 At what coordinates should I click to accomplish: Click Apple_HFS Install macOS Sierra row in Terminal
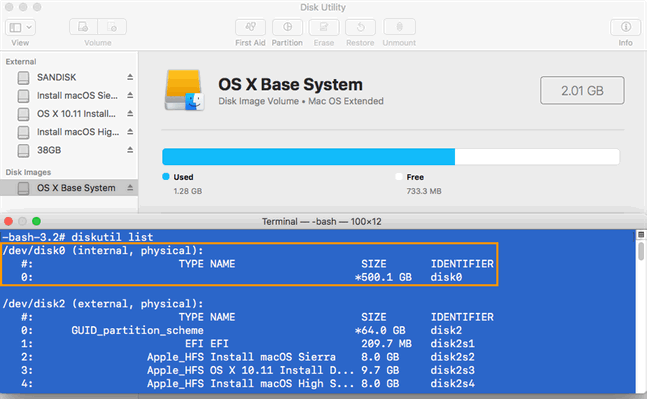(248, 357)
